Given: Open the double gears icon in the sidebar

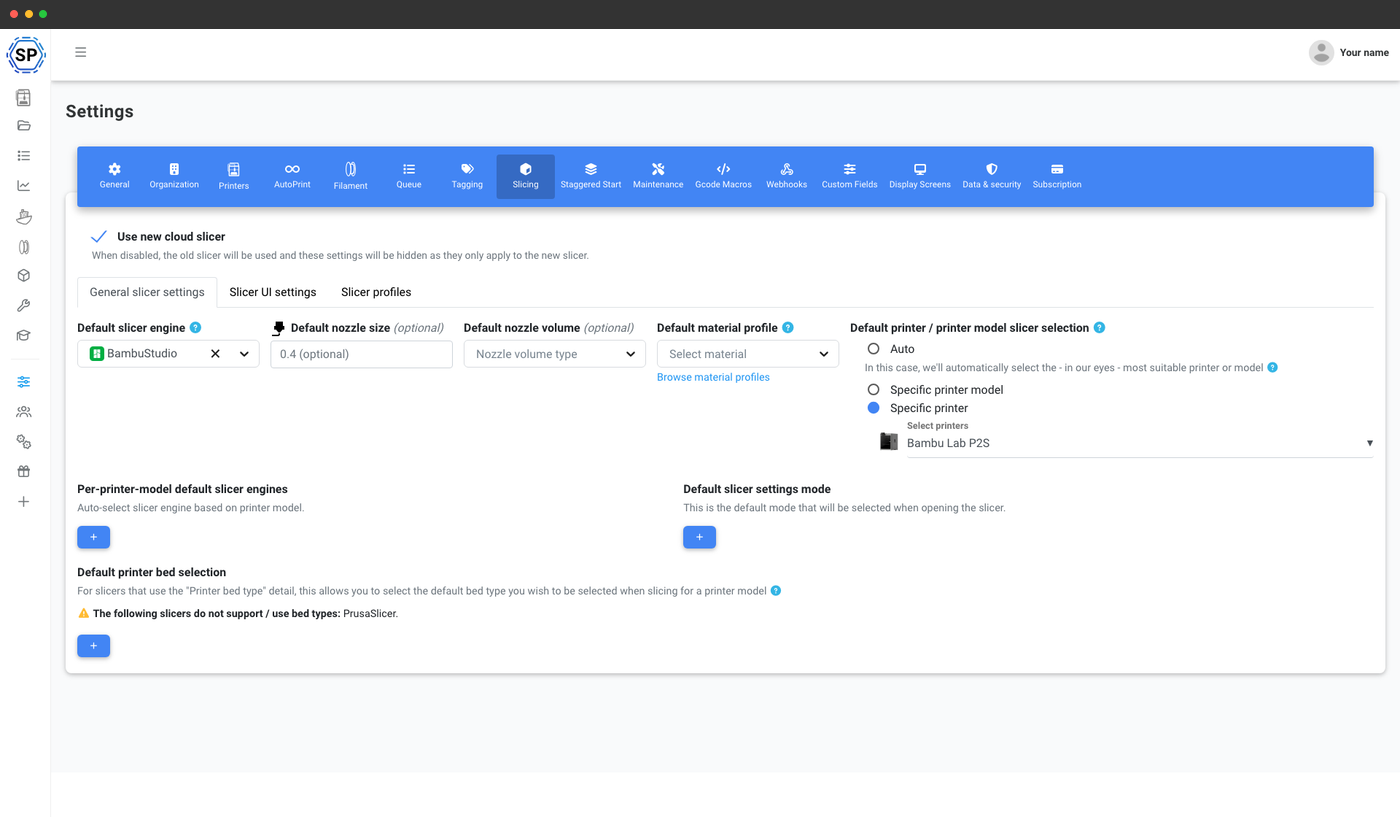Looking at the screenshot, I should click(23, 442).
